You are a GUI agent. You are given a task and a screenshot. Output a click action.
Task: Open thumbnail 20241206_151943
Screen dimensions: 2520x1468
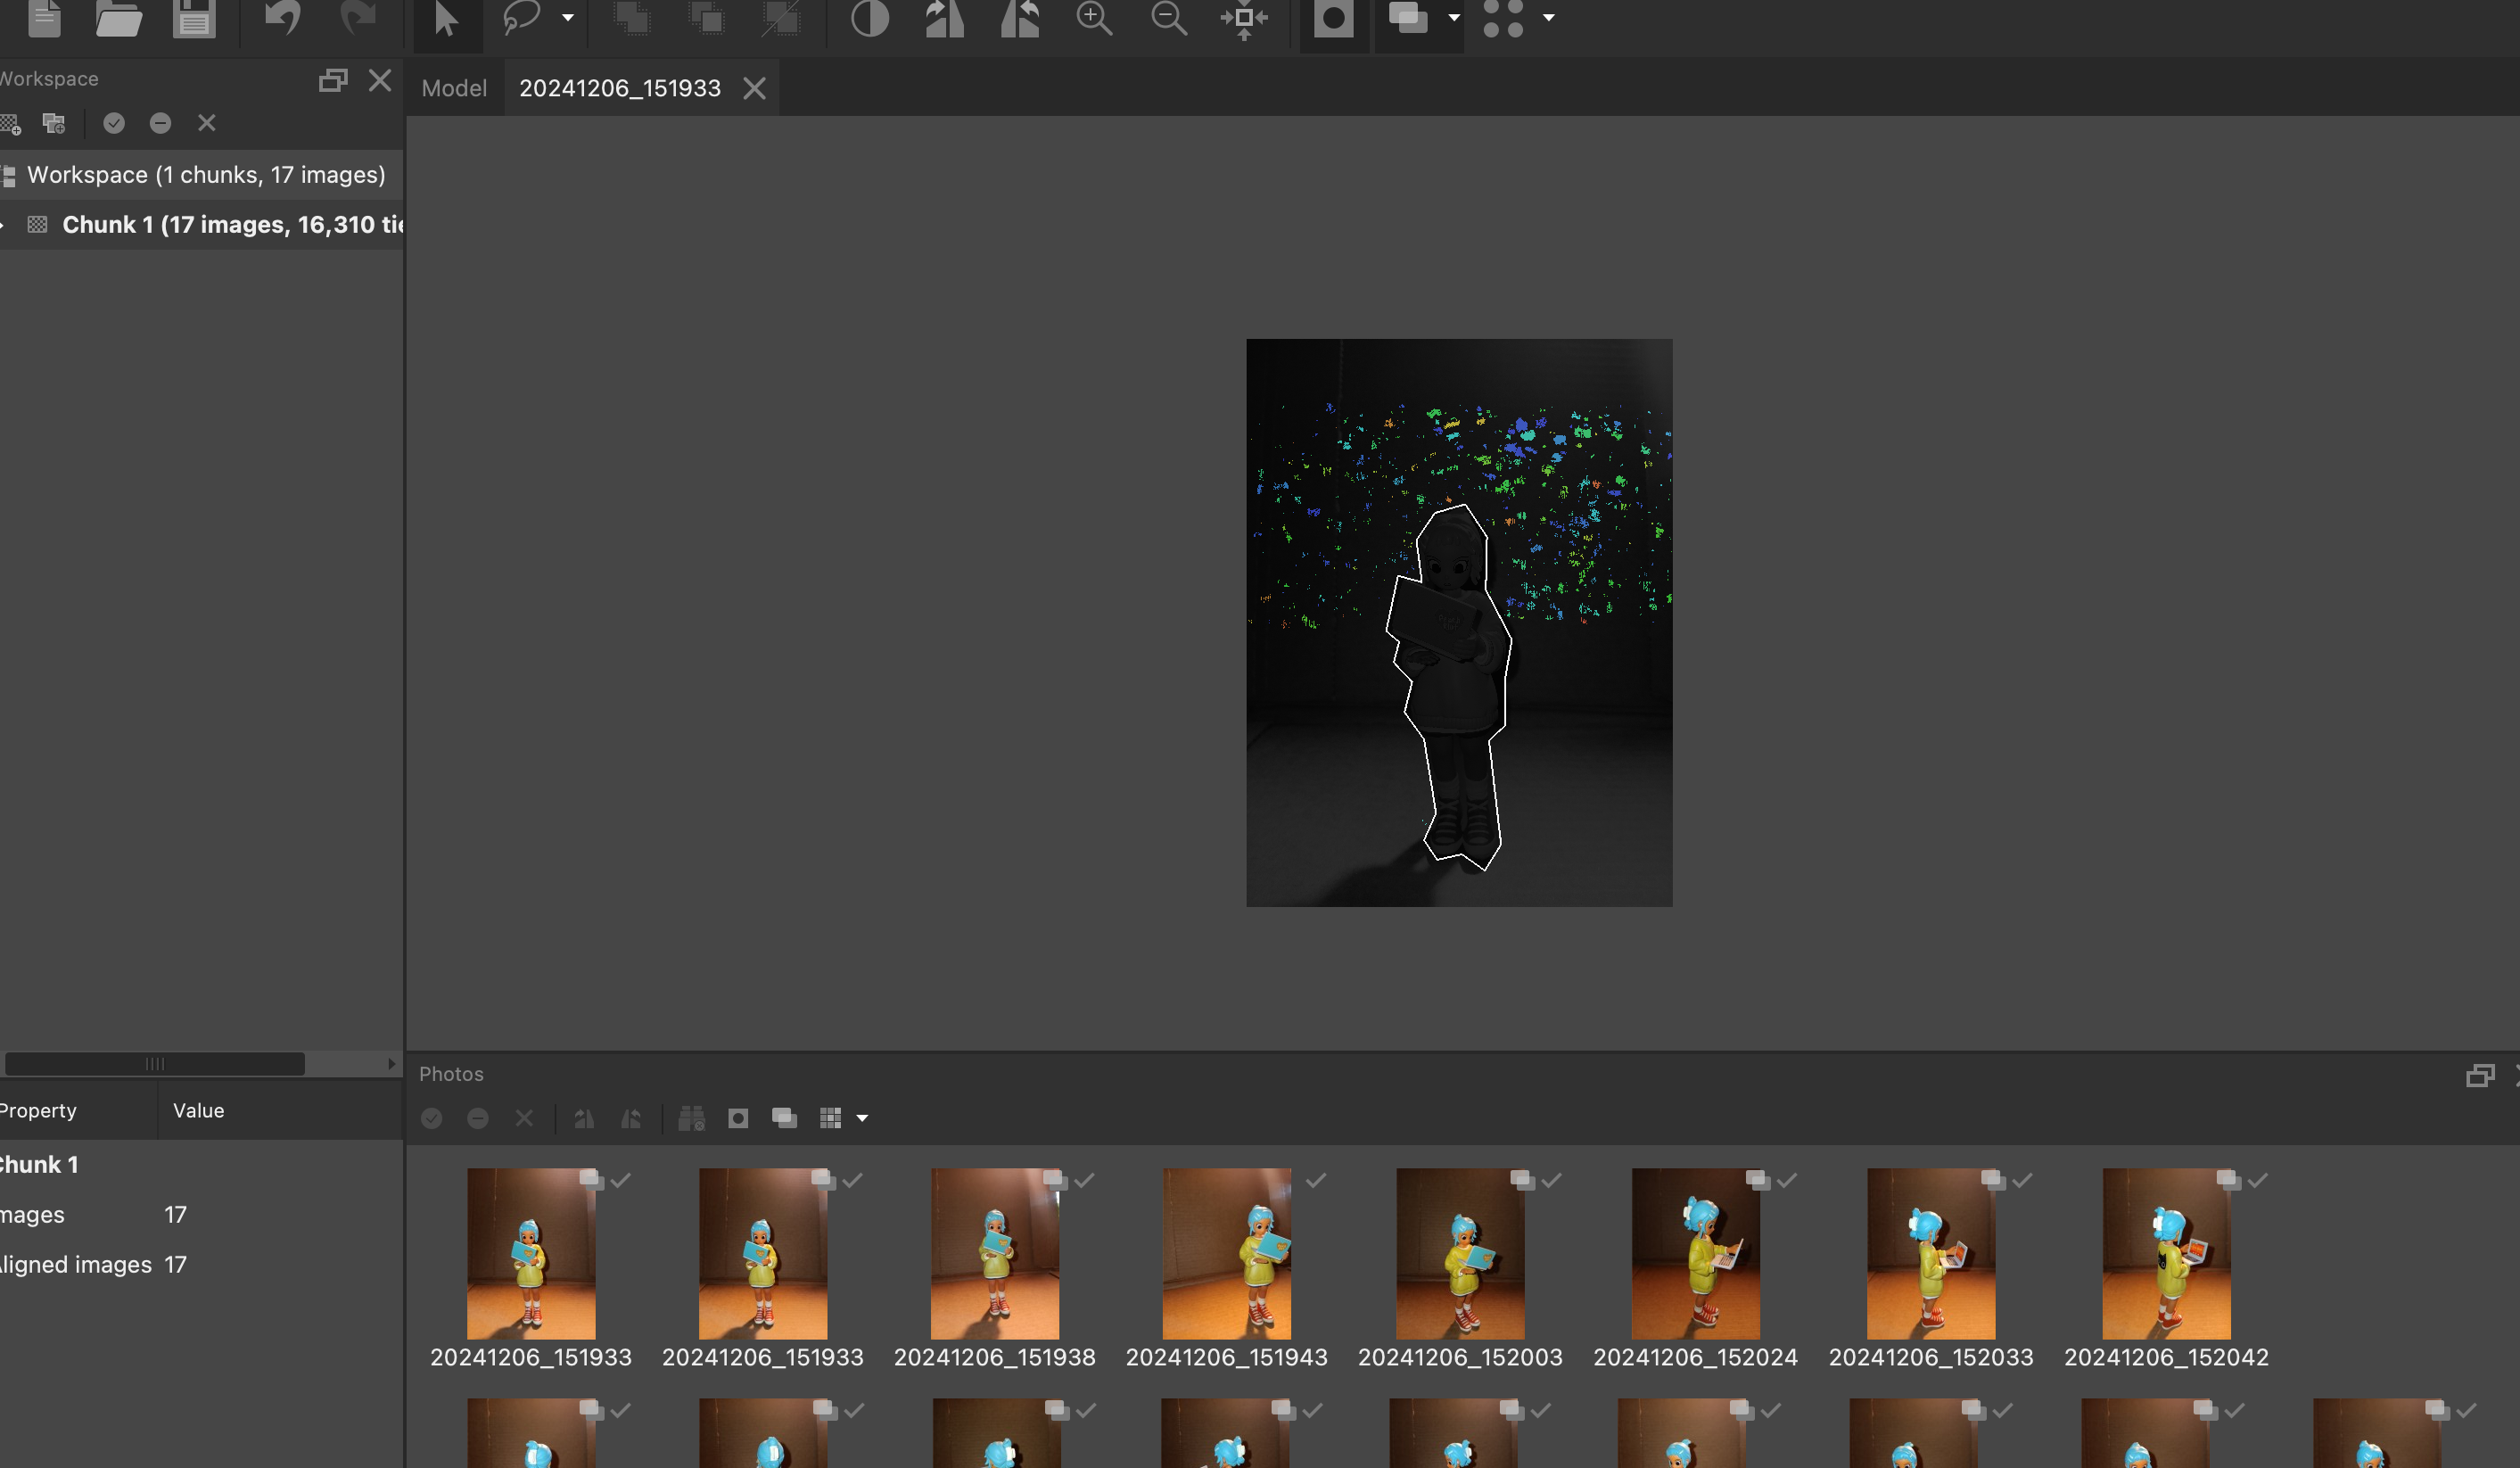coord(1227,1254)
